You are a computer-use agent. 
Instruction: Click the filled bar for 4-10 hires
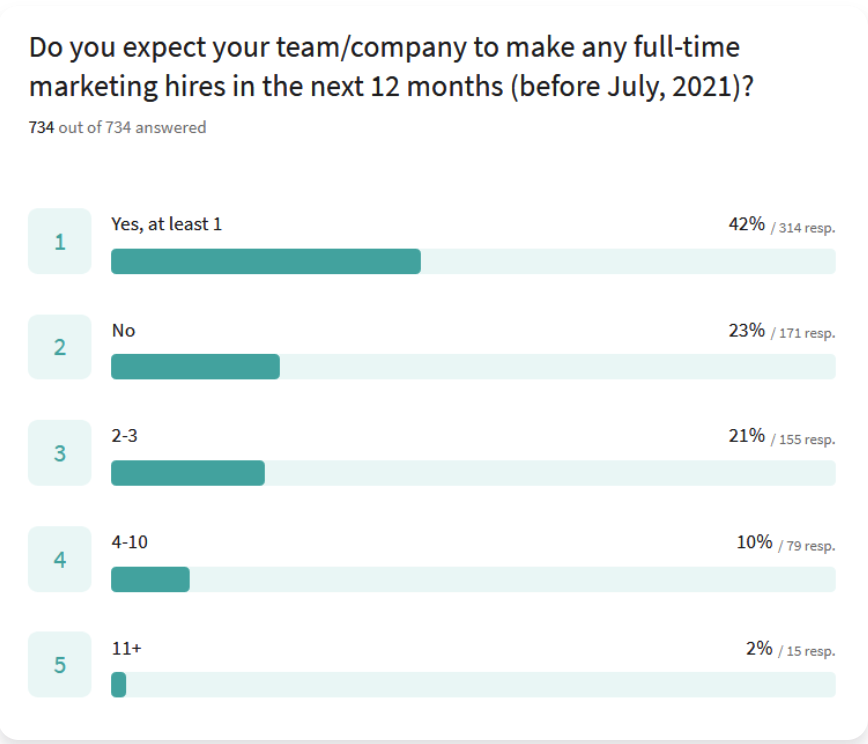click(x=150, y=579)
